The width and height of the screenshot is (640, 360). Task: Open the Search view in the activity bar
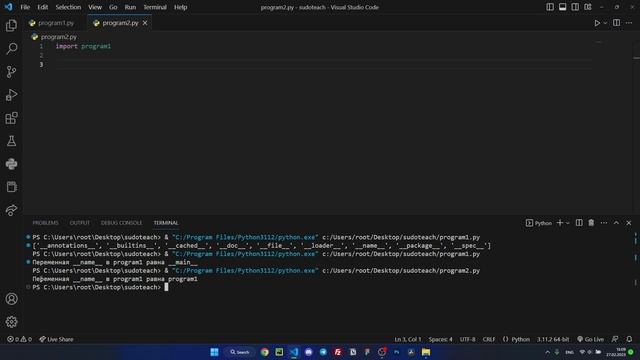[x=11, y=49]
